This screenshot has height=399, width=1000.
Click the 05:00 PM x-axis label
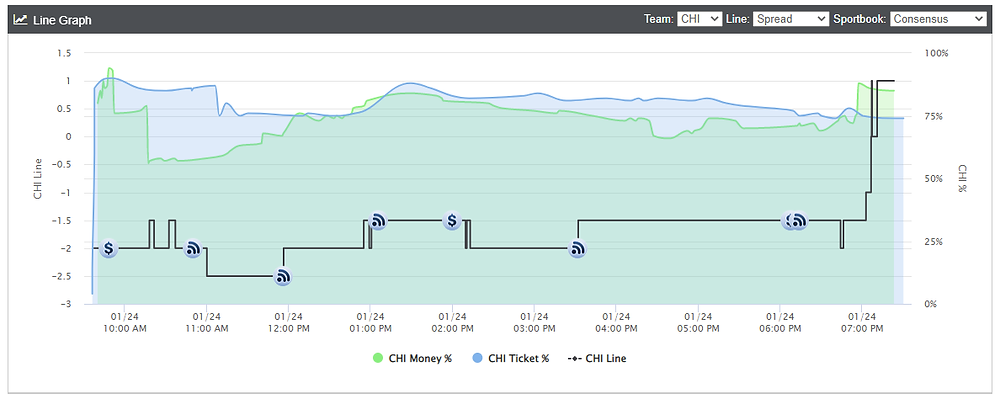(x=698, y=323)
